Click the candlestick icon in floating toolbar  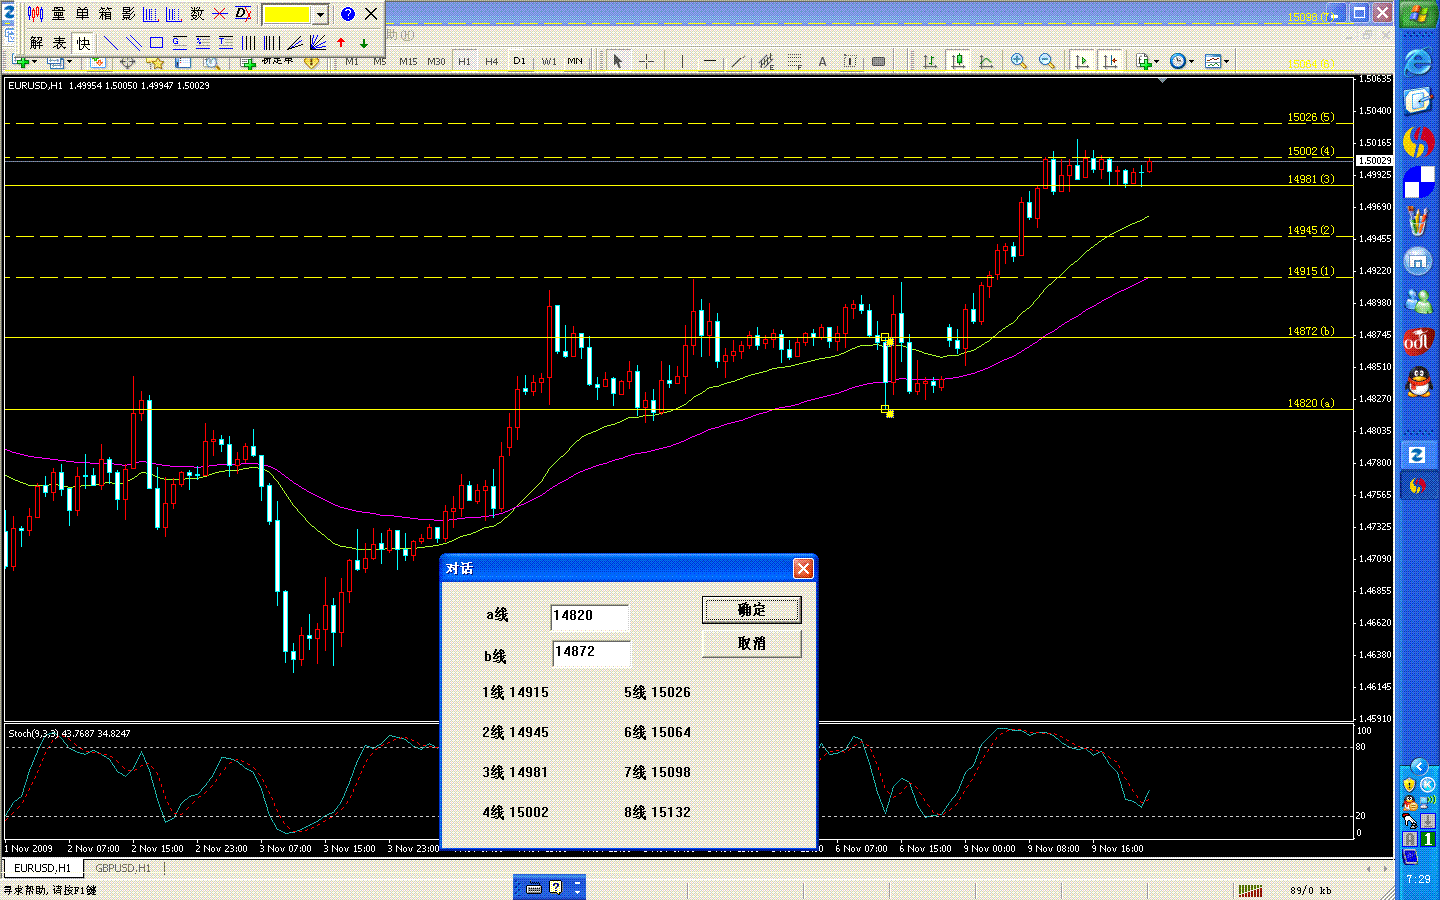36,14
